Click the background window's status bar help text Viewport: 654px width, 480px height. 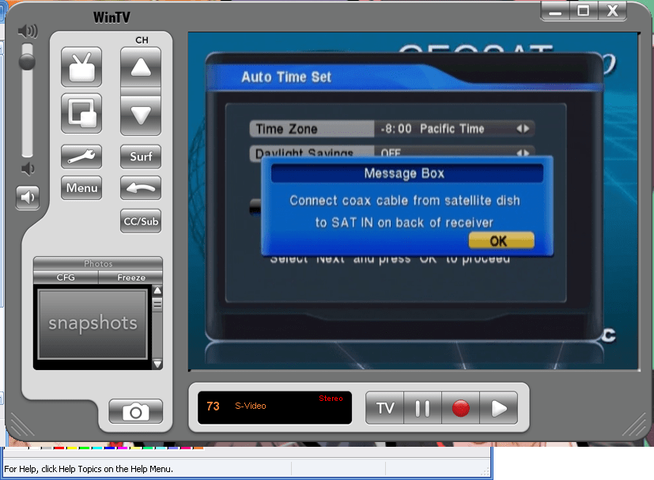[88, 469]
